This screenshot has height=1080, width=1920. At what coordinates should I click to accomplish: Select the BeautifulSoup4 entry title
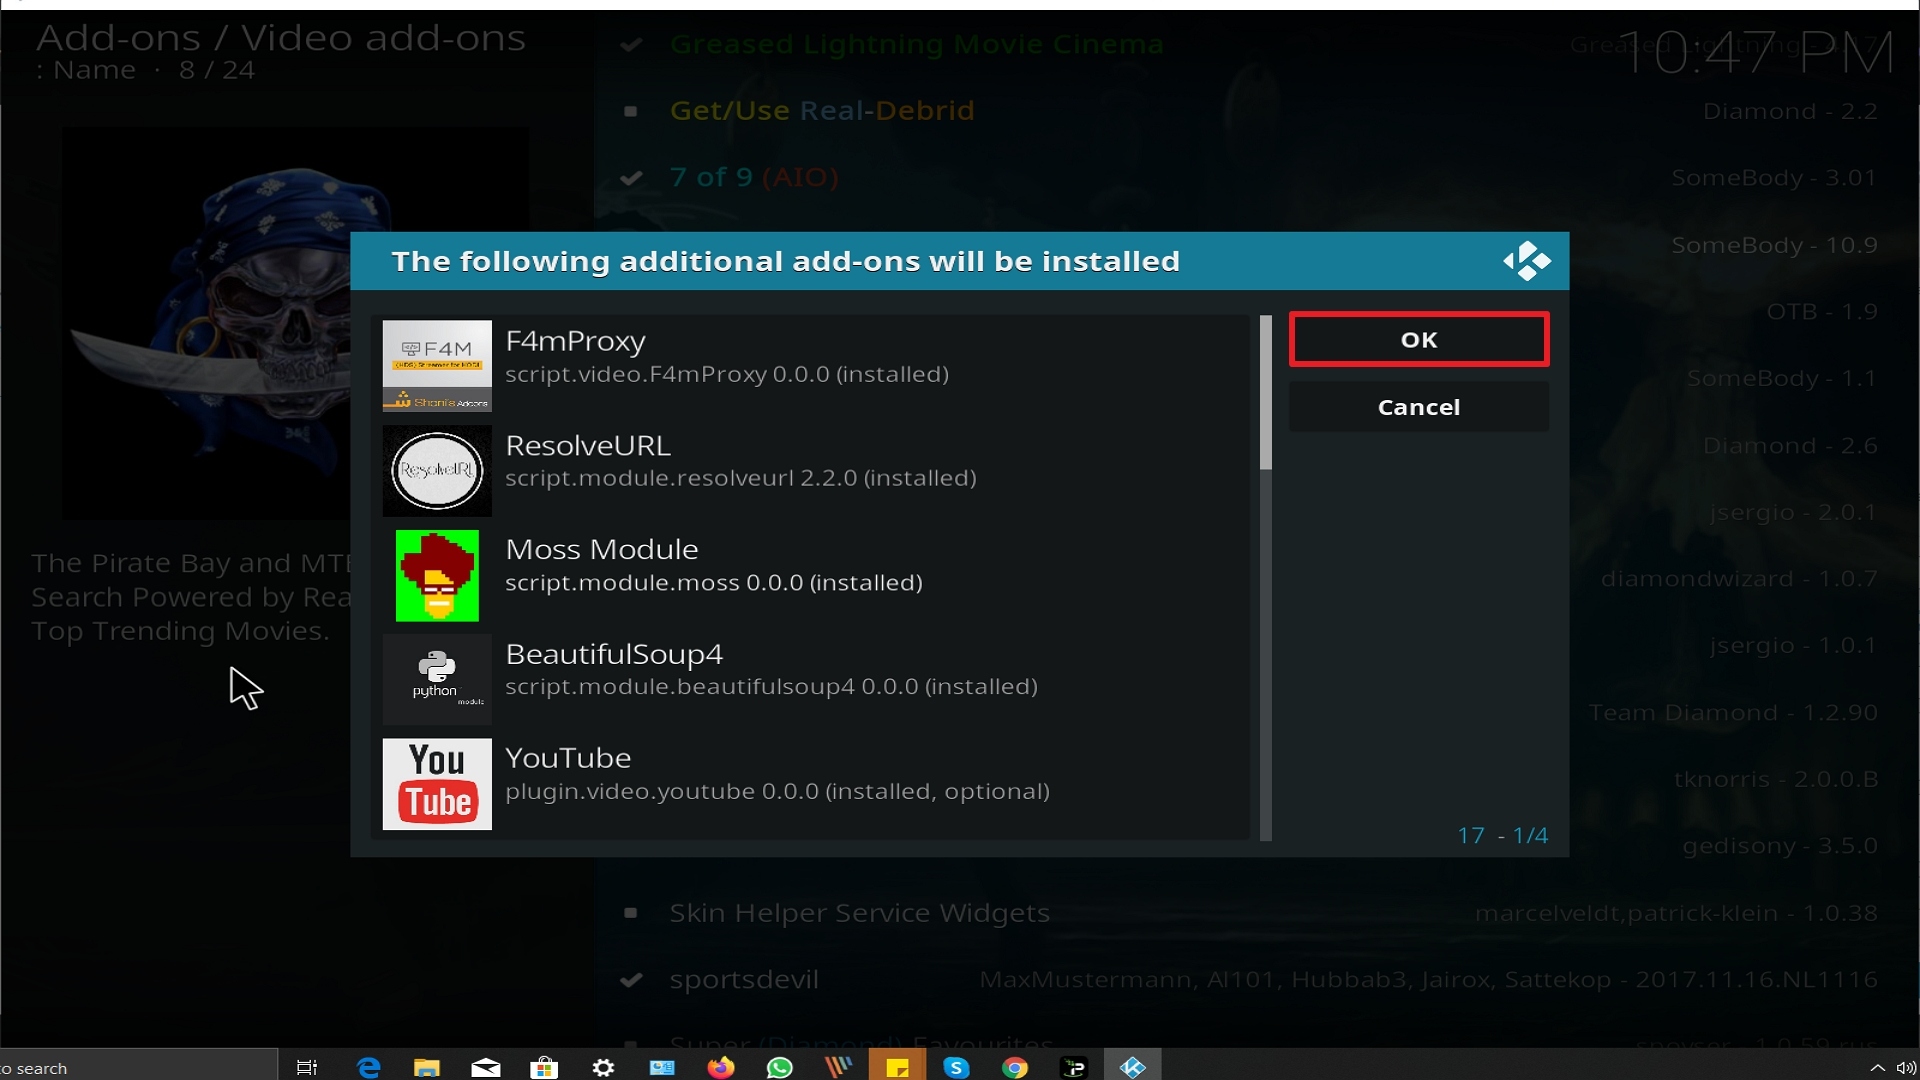614,654
